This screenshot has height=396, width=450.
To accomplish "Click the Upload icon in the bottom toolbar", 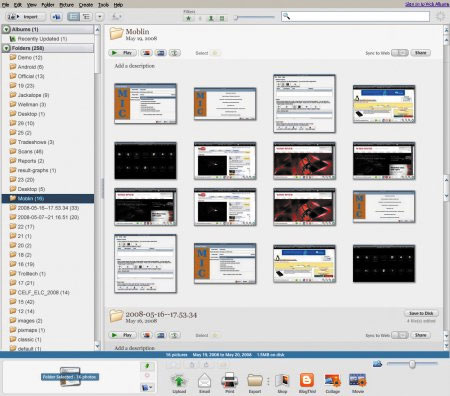I will [179, 381].
